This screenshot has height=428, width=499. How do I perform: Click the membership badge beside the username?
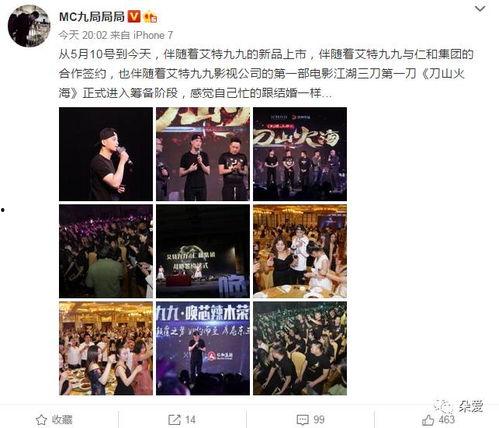point(150,17)
